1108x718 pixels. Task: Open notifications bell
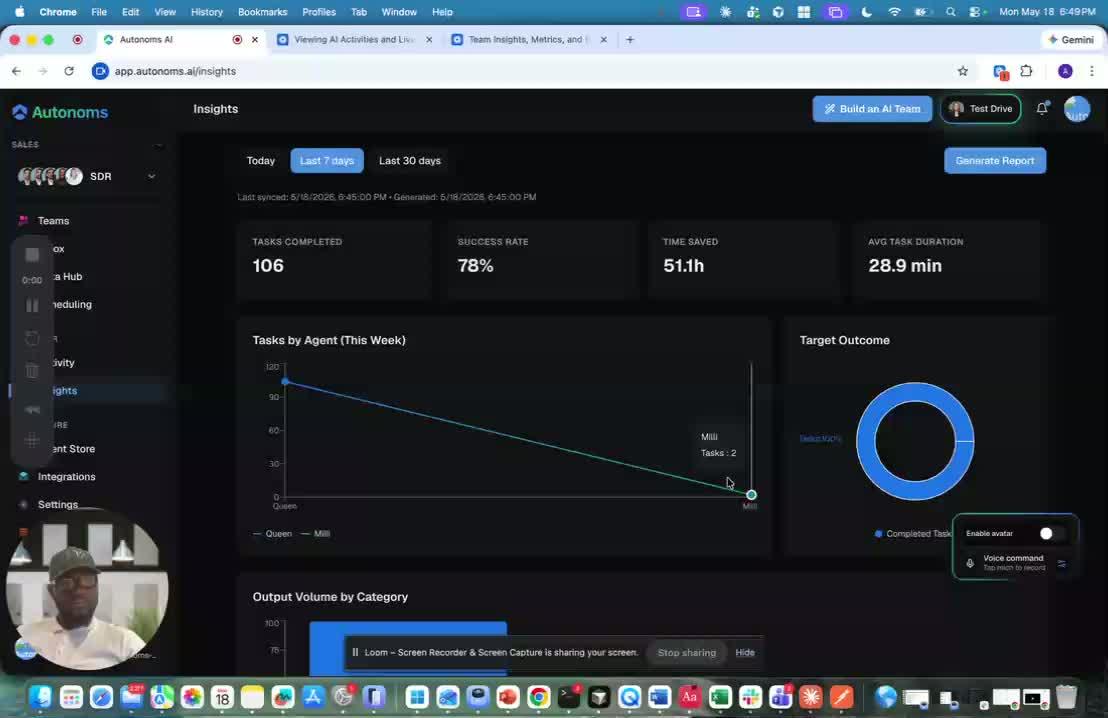(x=1042, y=108)
